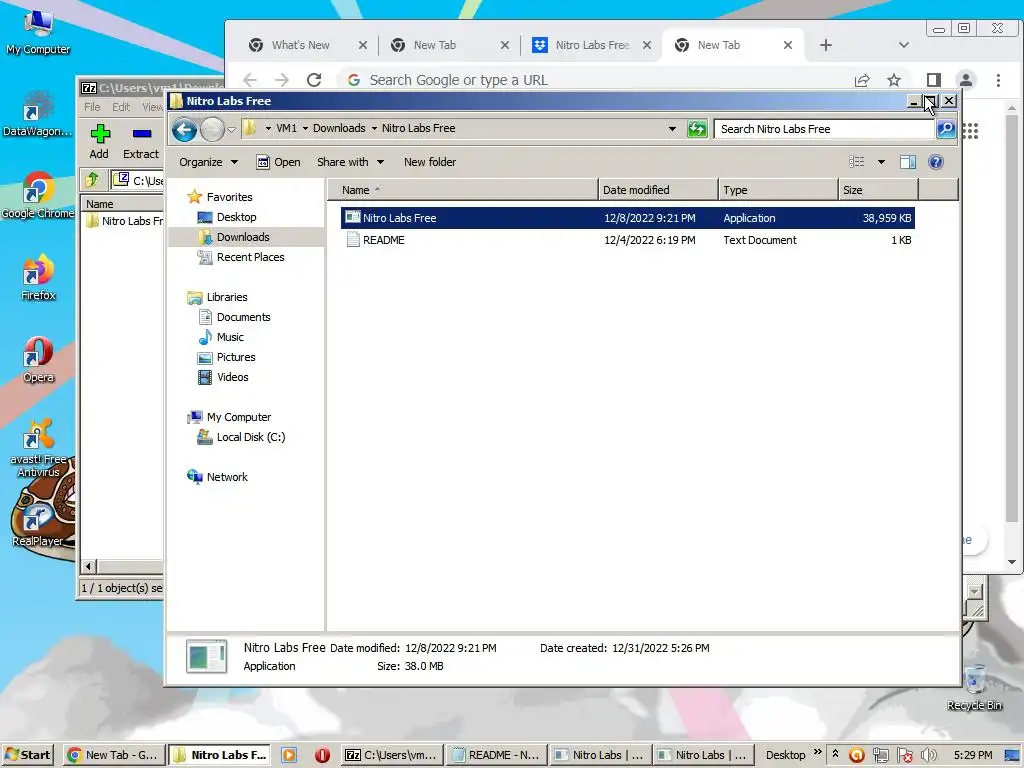Click the 7-Zip Add button
The width and height of the screenshot is (1024, 768).
99,142
